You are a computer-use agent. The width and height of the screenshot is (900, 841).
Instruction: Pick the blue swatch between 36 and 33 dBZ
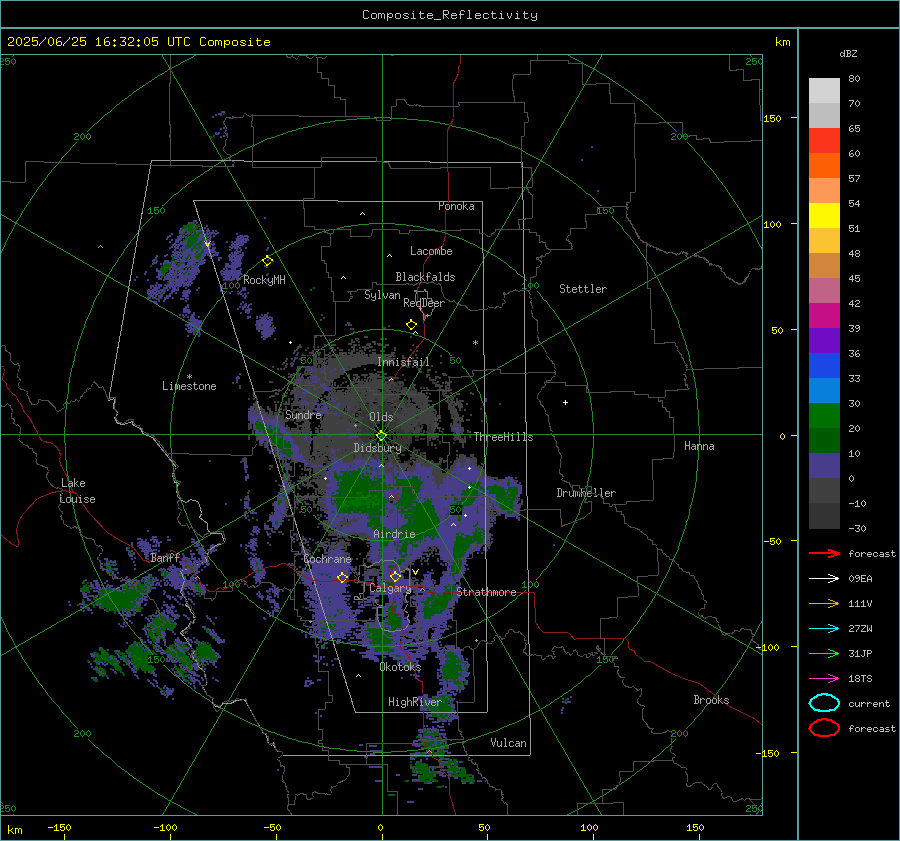point(824,366)
